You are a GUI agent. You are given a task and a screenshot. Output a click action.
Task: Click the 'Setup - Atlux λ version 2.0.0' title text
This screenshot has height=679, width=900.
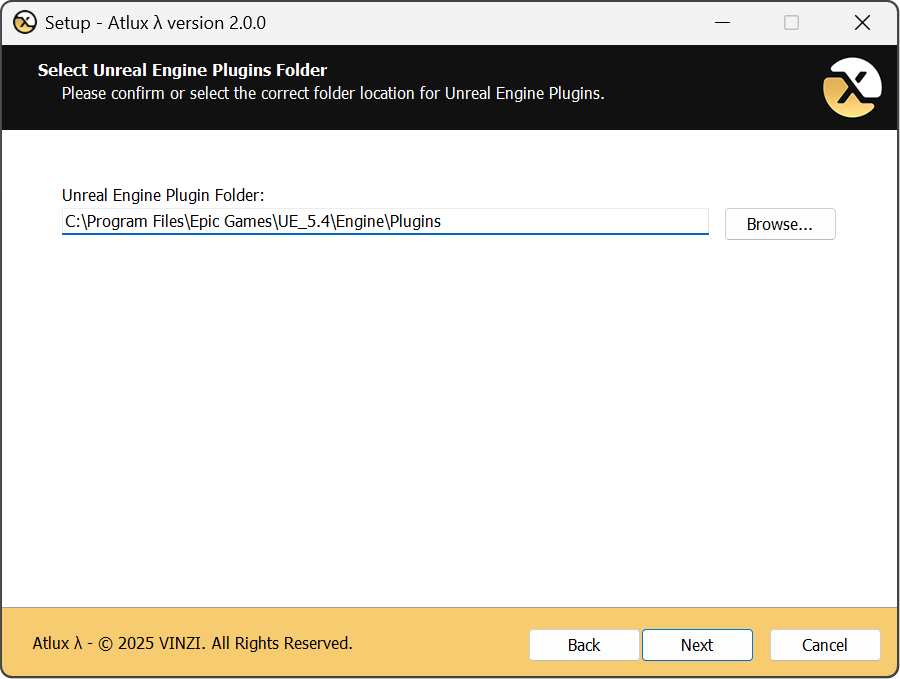point(155,22)
